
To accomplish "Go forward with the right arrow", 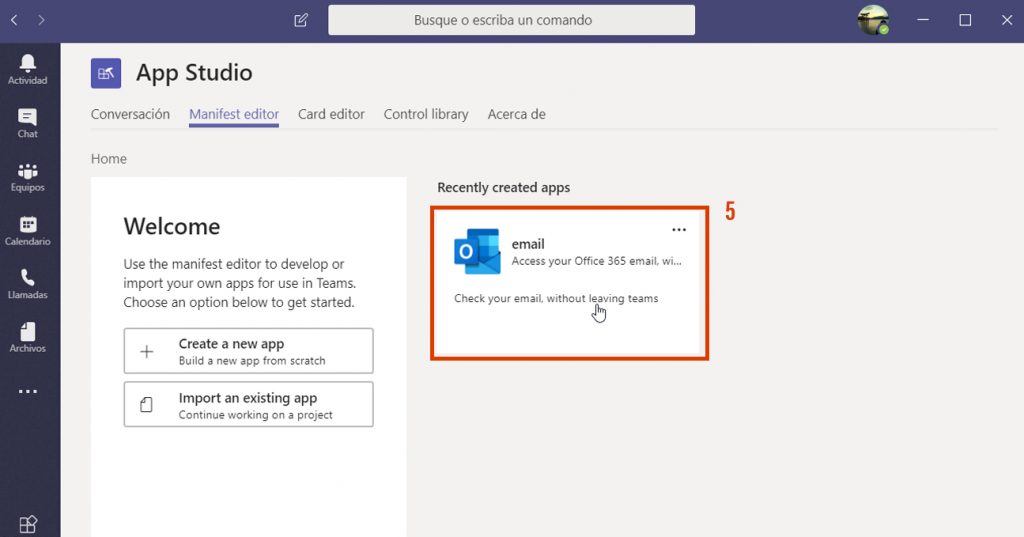I will pos(41,20).
